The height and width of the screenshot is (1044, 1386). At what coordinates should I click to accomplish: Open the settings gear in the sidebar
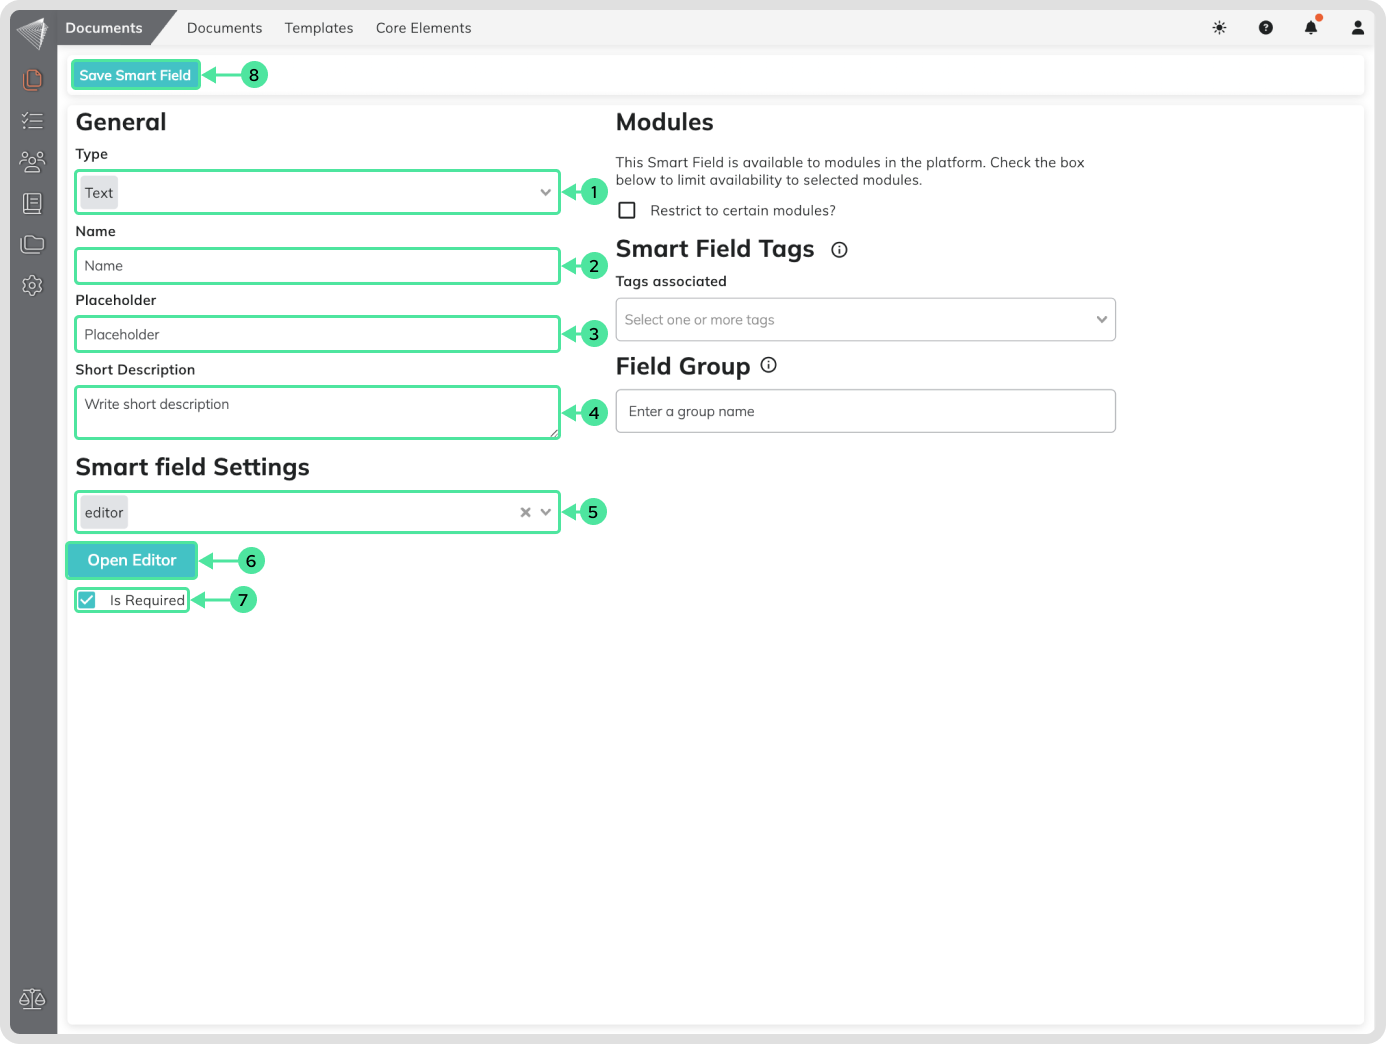32,285
